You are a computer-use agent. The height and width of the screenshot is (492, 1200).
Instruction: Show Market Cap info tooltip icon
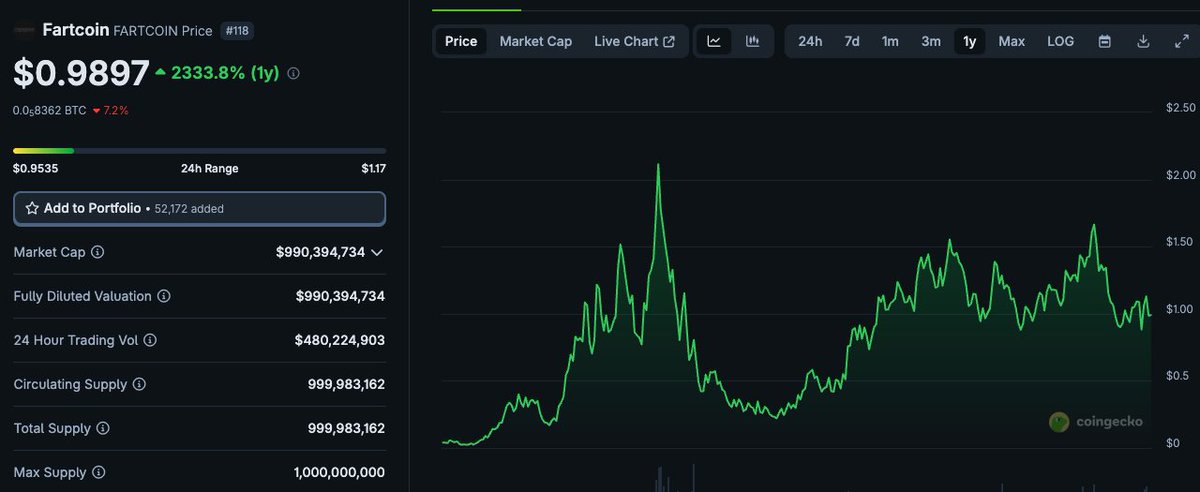97,252
